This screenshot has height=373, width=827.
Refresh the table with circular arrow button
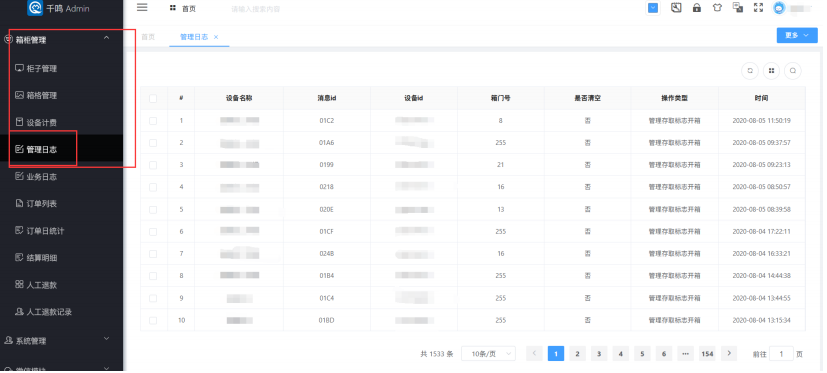tap(749, 71)
